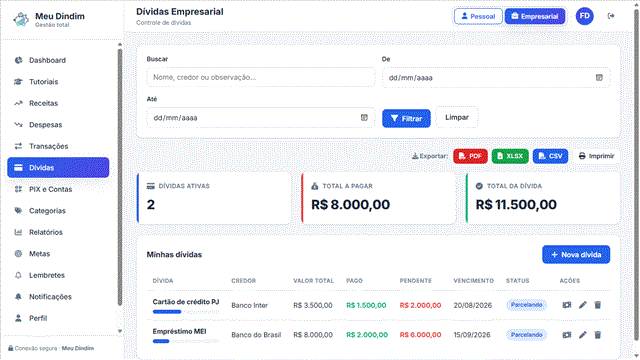Open calendar picker in Até date field
640x360 pixels.
coord(364,118)
